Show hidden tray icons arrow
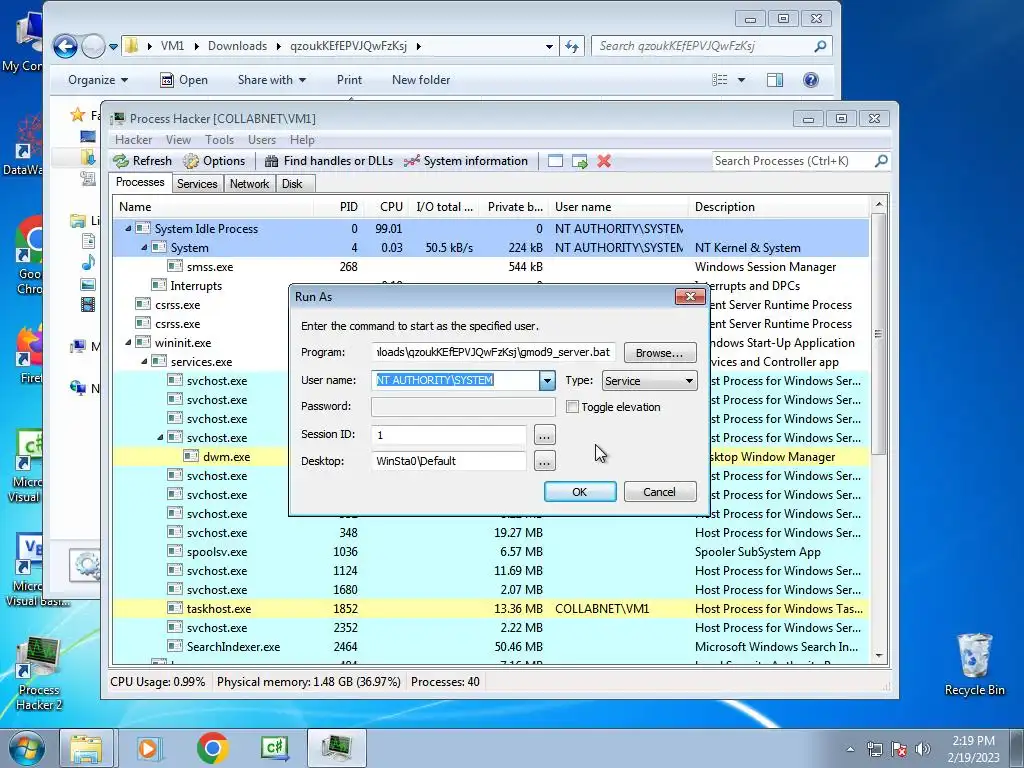The height and width of the screenshot is (768, 1024). pyautogui.click(x=850, y=750)
